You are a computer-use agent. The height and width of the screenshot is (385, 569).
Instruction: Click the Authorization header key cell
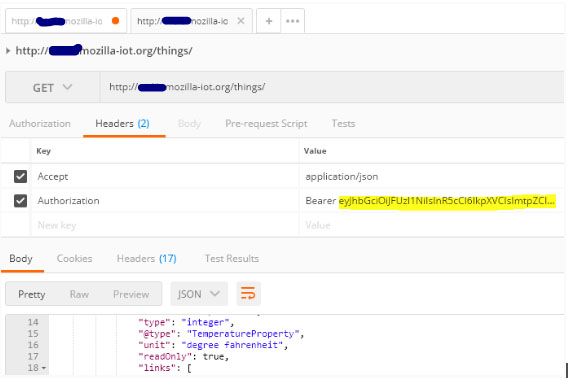point(165,200)
